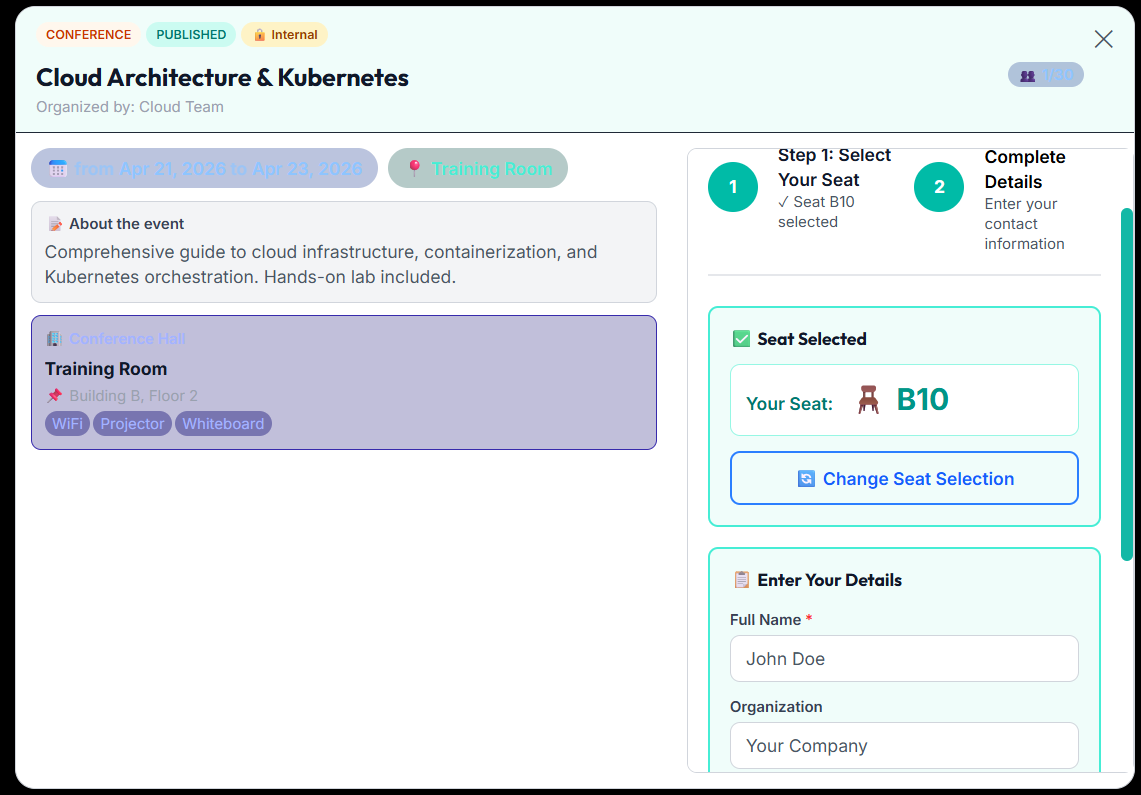Click the pushpin icon beside Building B, Floor 2
Screen dimensions: 1141x795
pos(55,396)
